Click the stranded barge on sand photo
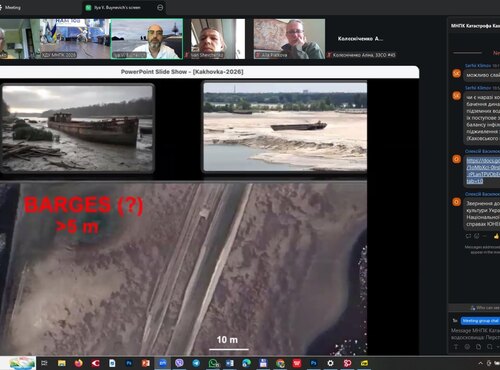 [x=285, y=127]
